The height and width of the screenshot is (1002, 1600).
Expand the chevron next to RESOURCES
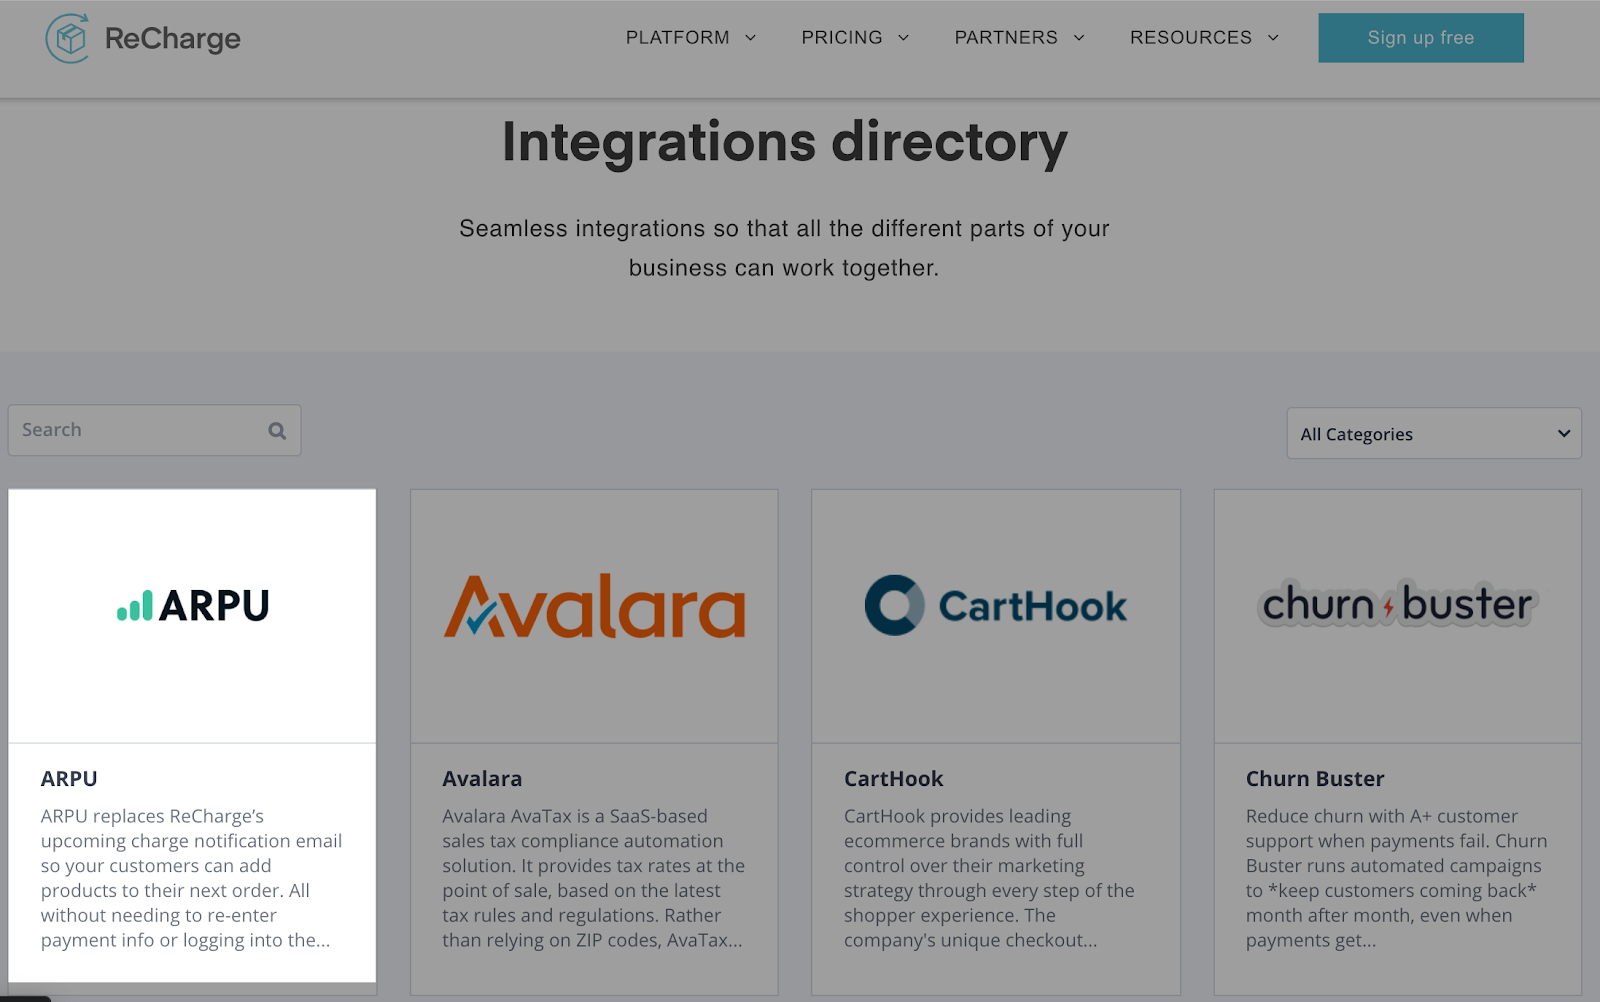coord(1273,38)
